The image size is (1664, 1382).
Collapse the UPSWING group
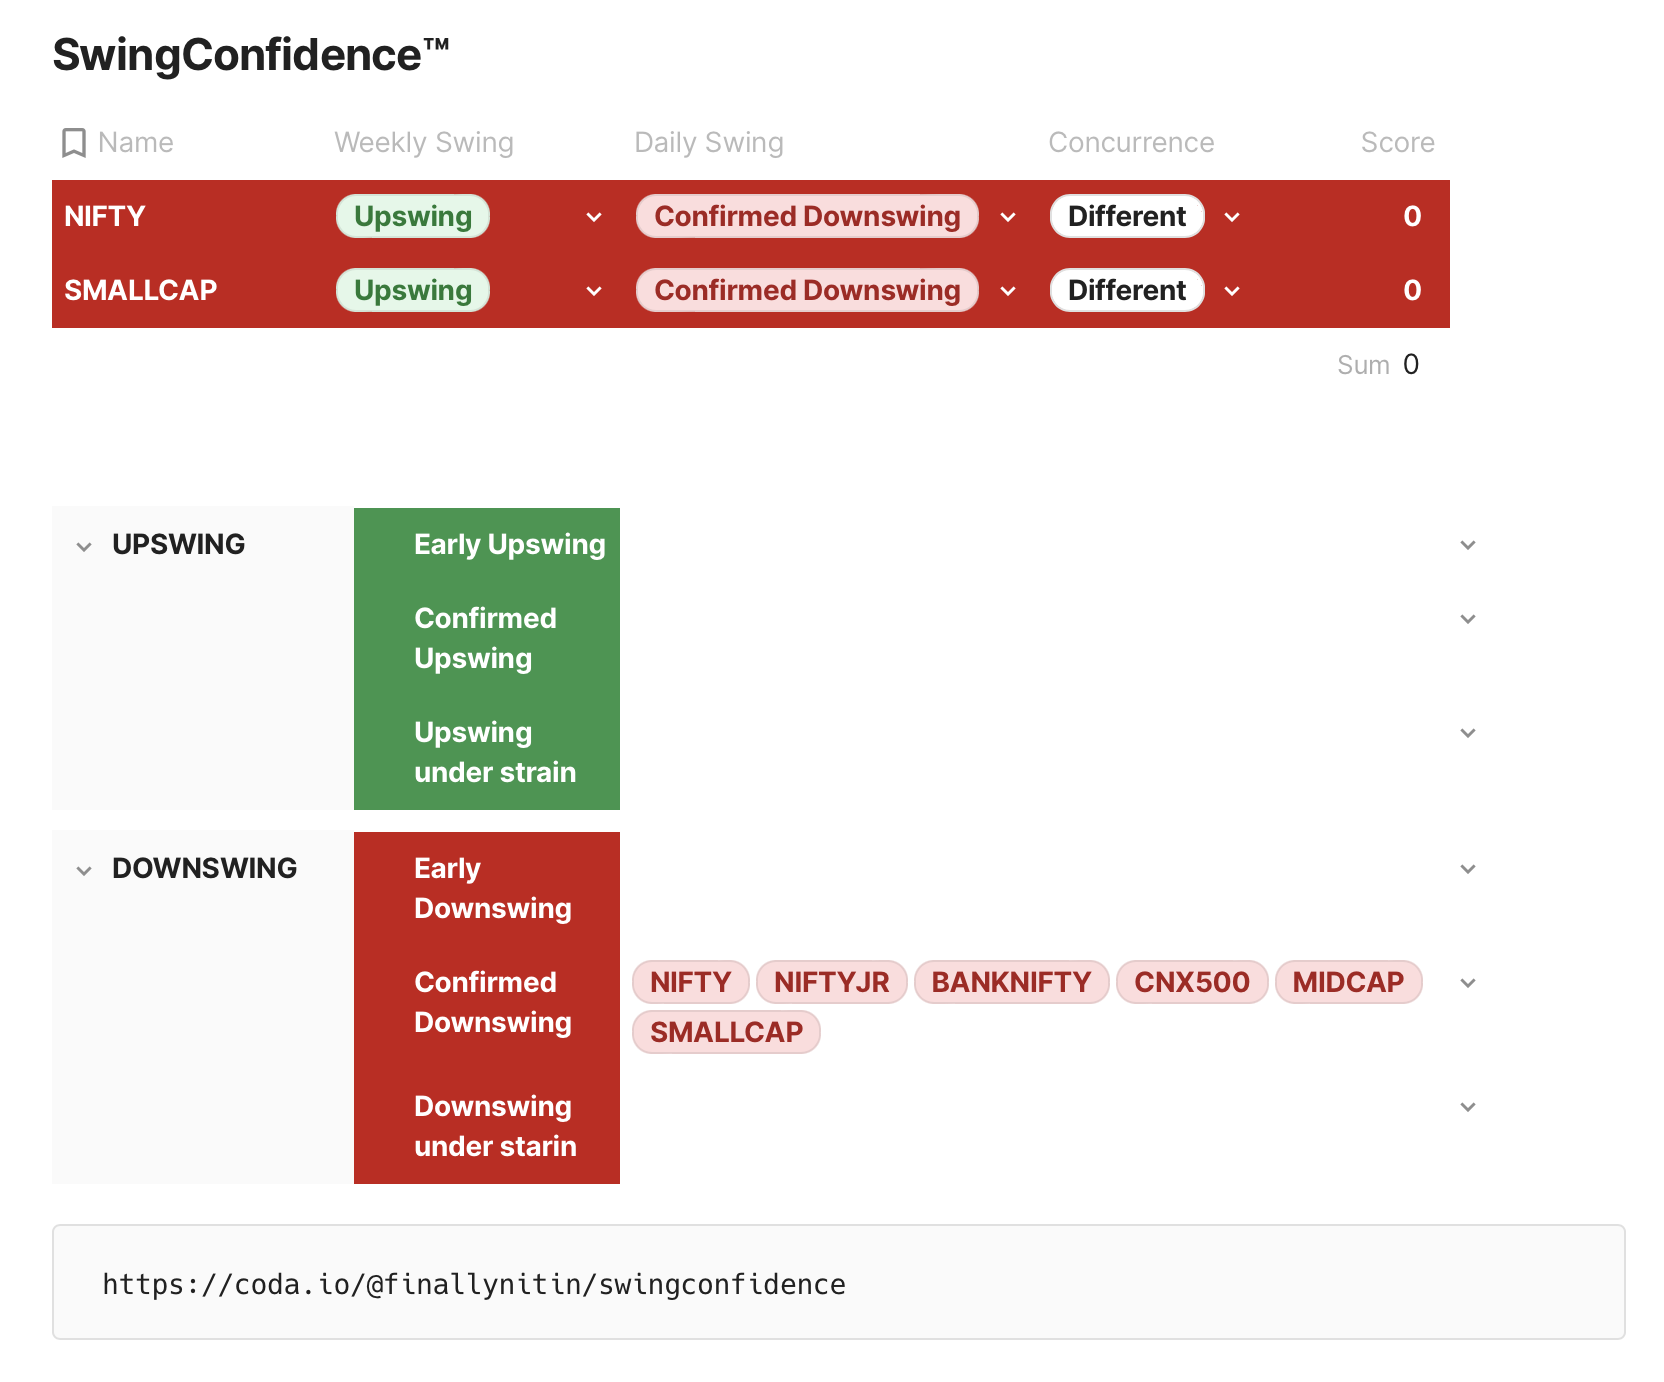tap(84, 546)
